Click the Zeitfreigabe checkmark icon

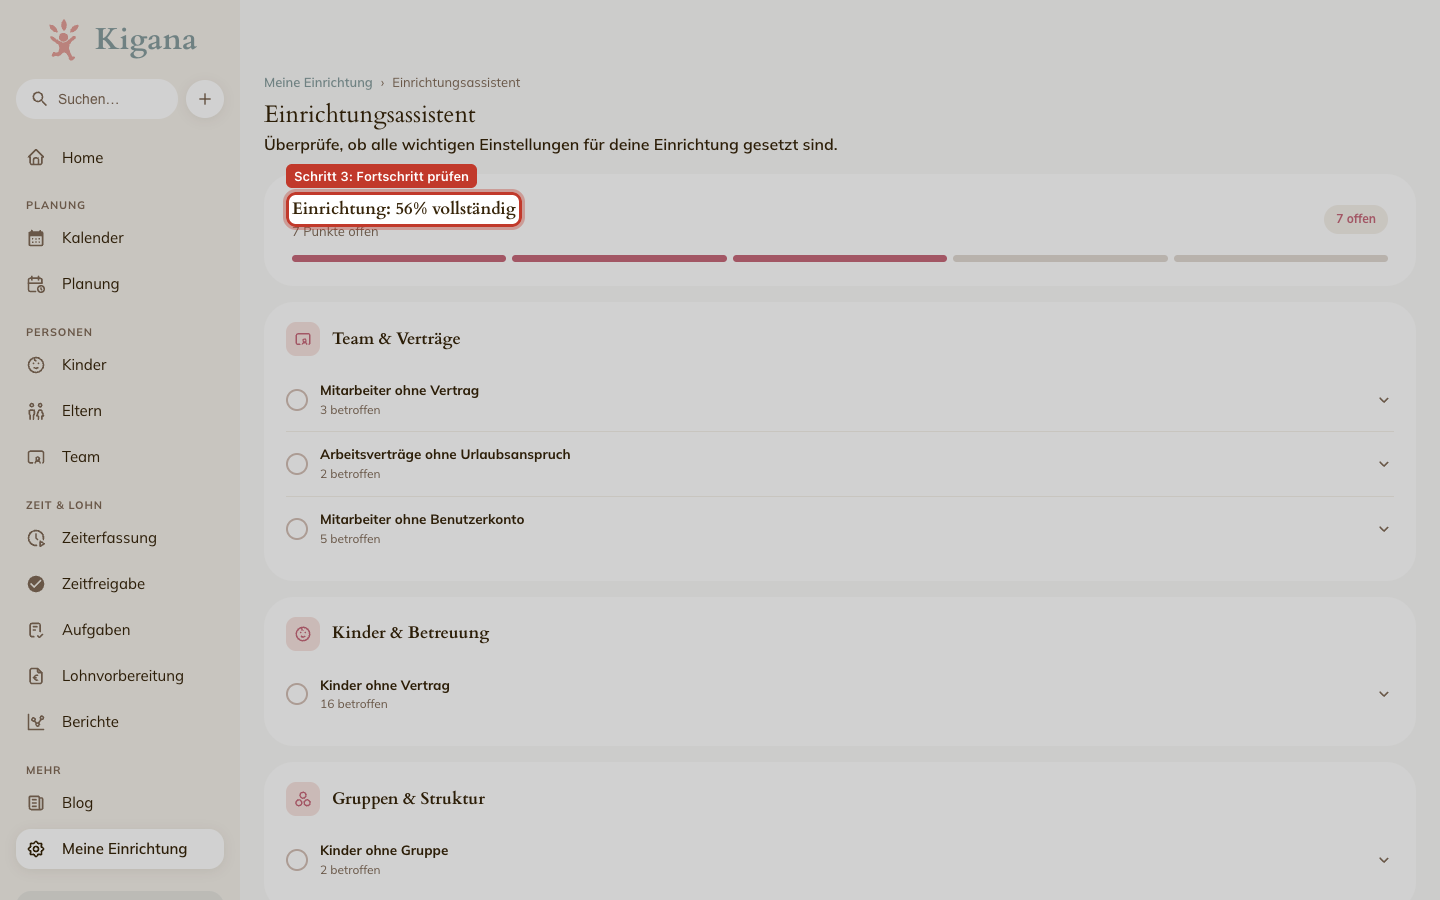pos(36,584)
